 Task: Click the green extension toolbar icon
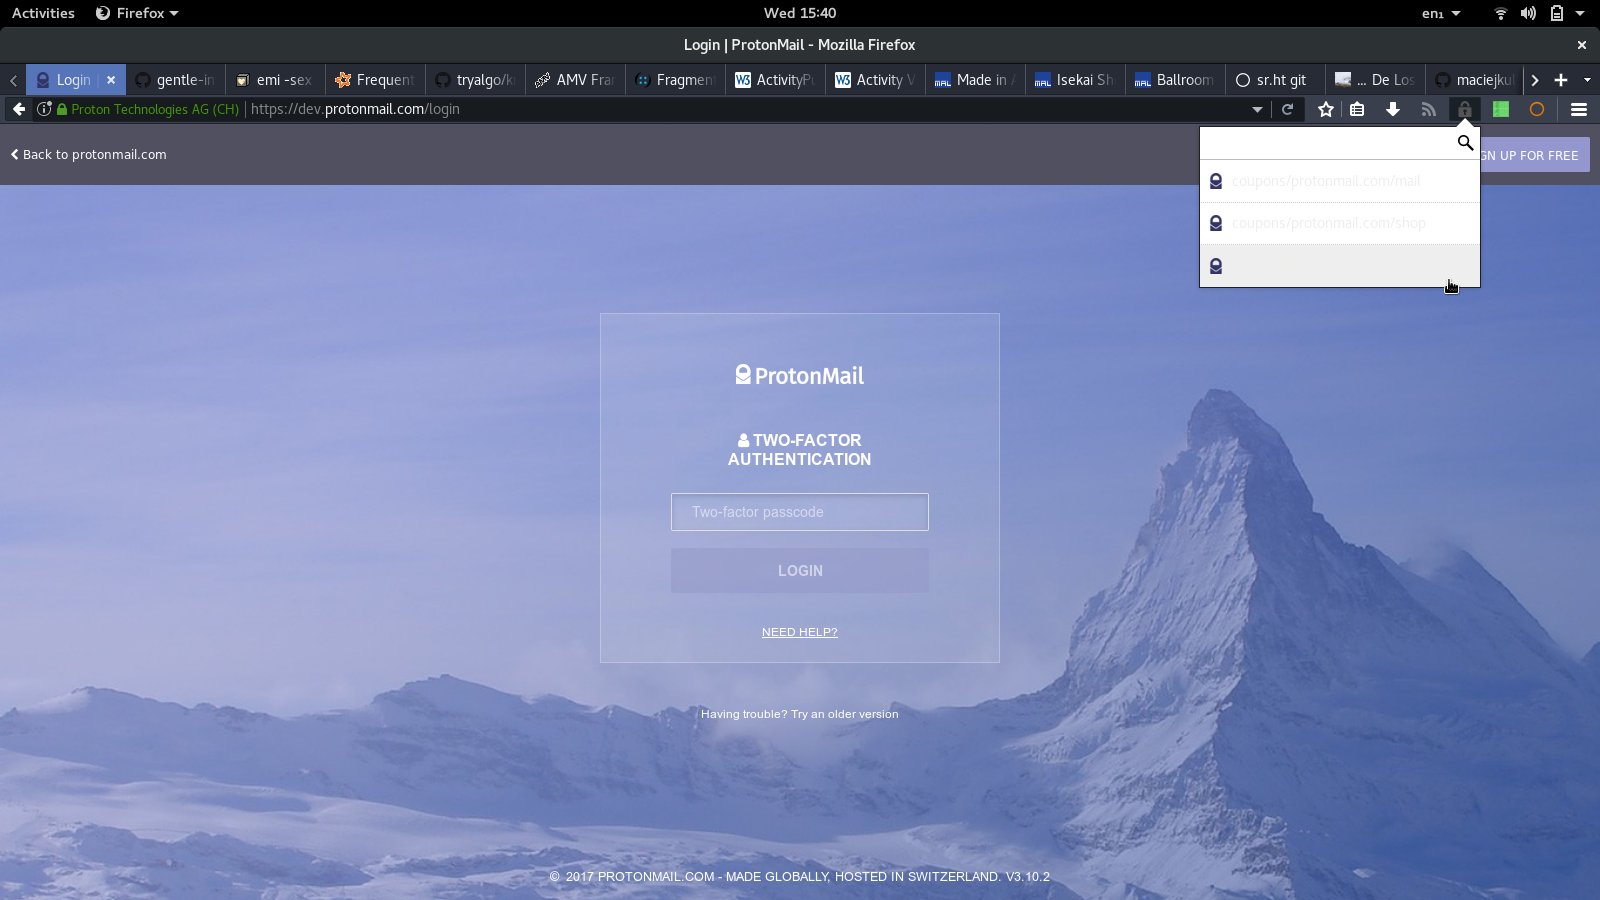tap(1501, 109)
